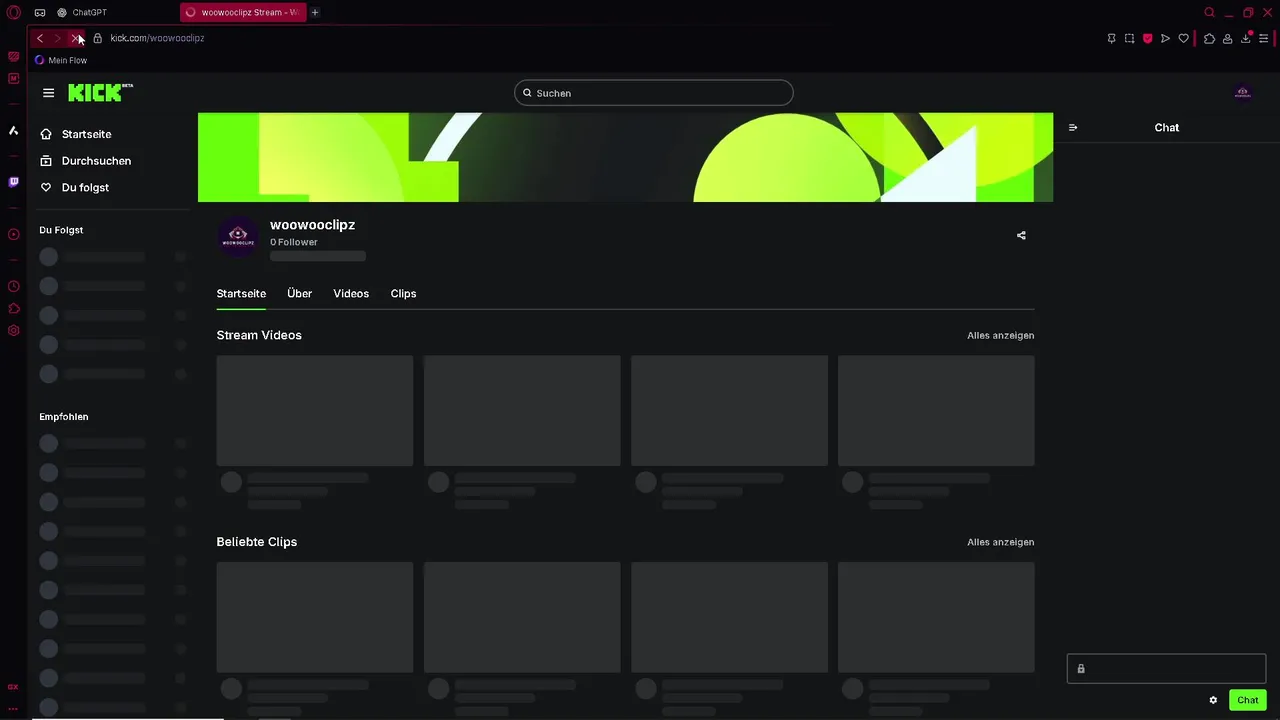Viewport: 1280px width, 720px height.
Task: Open Easy Setup sliders icon
Action: 1264,39
